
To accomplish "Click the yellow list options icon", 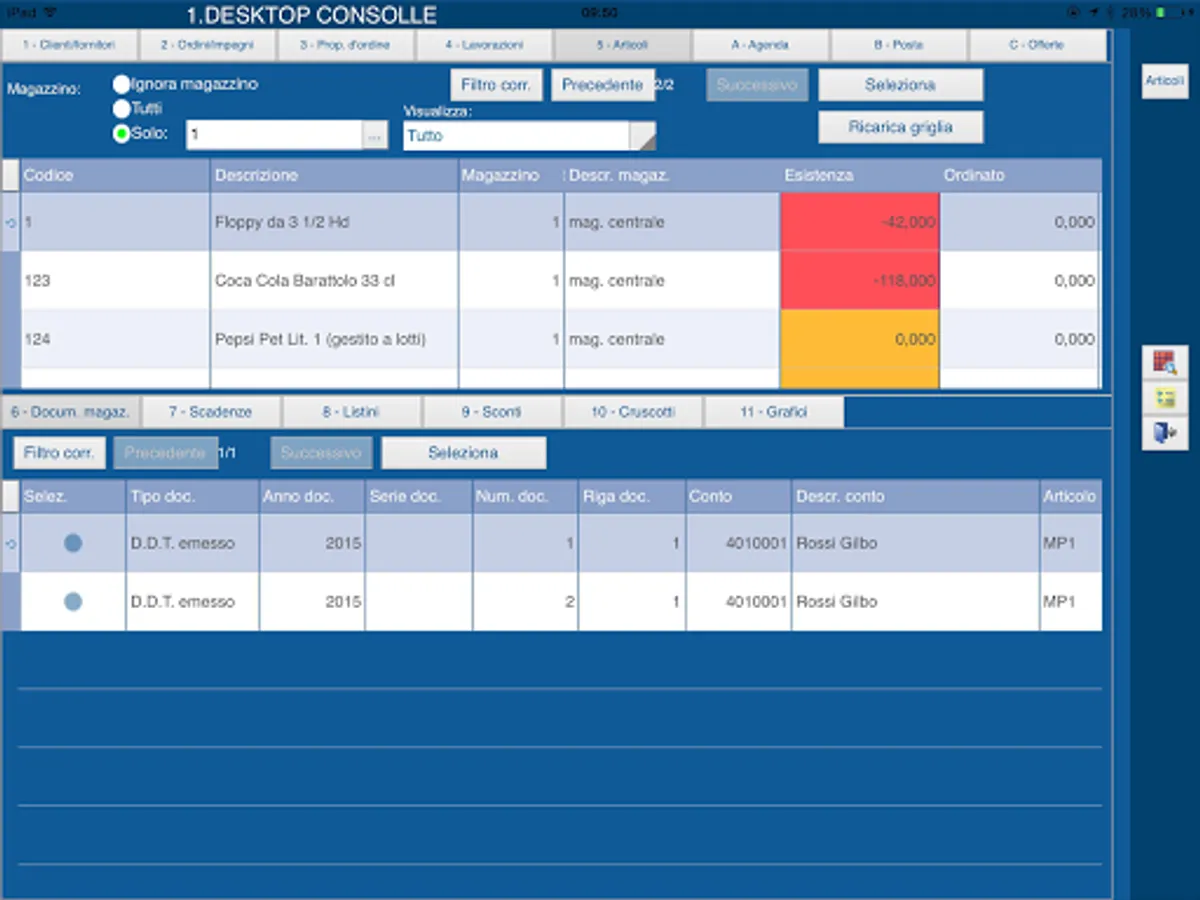I will (1165, 398).
